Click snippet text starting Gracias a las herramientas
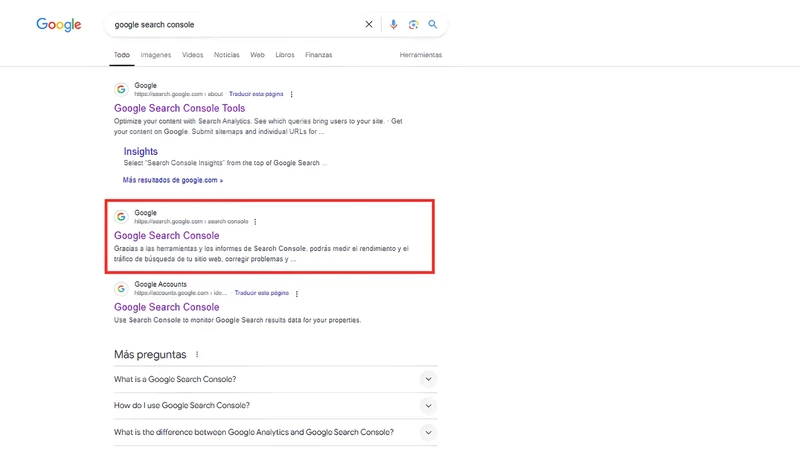The height and width of the screenshot is (450, 800). tap(261, 254)
